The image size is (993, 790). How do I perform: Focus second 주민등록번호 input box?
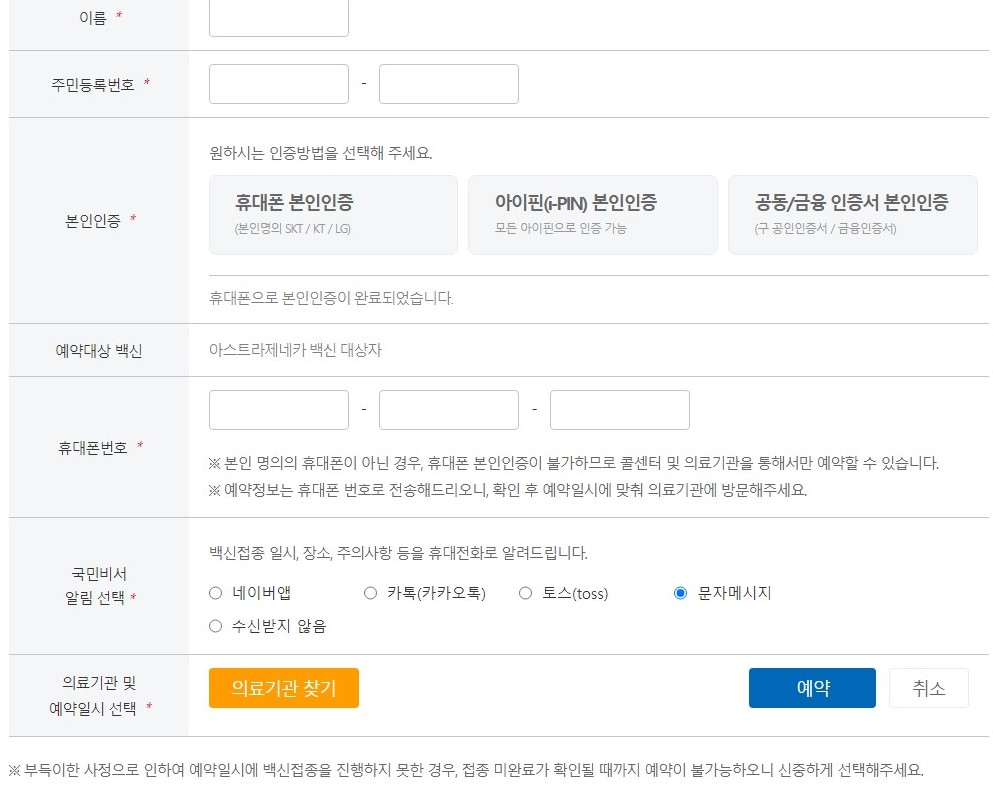click(x=448, y=84)
